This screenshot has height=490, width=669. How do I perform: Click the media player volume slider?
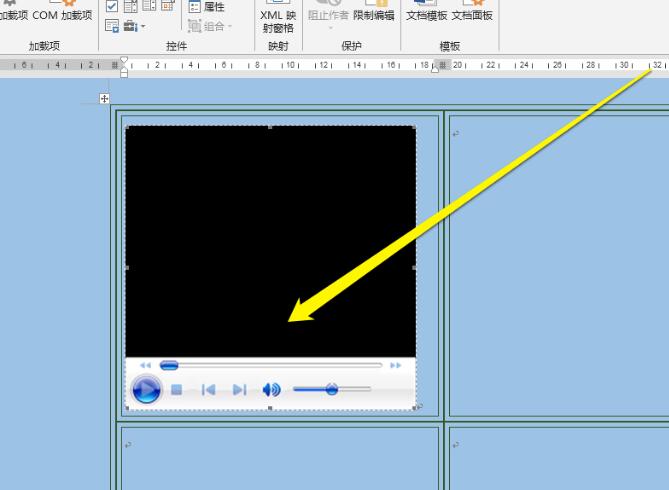(x=331, y=389)
